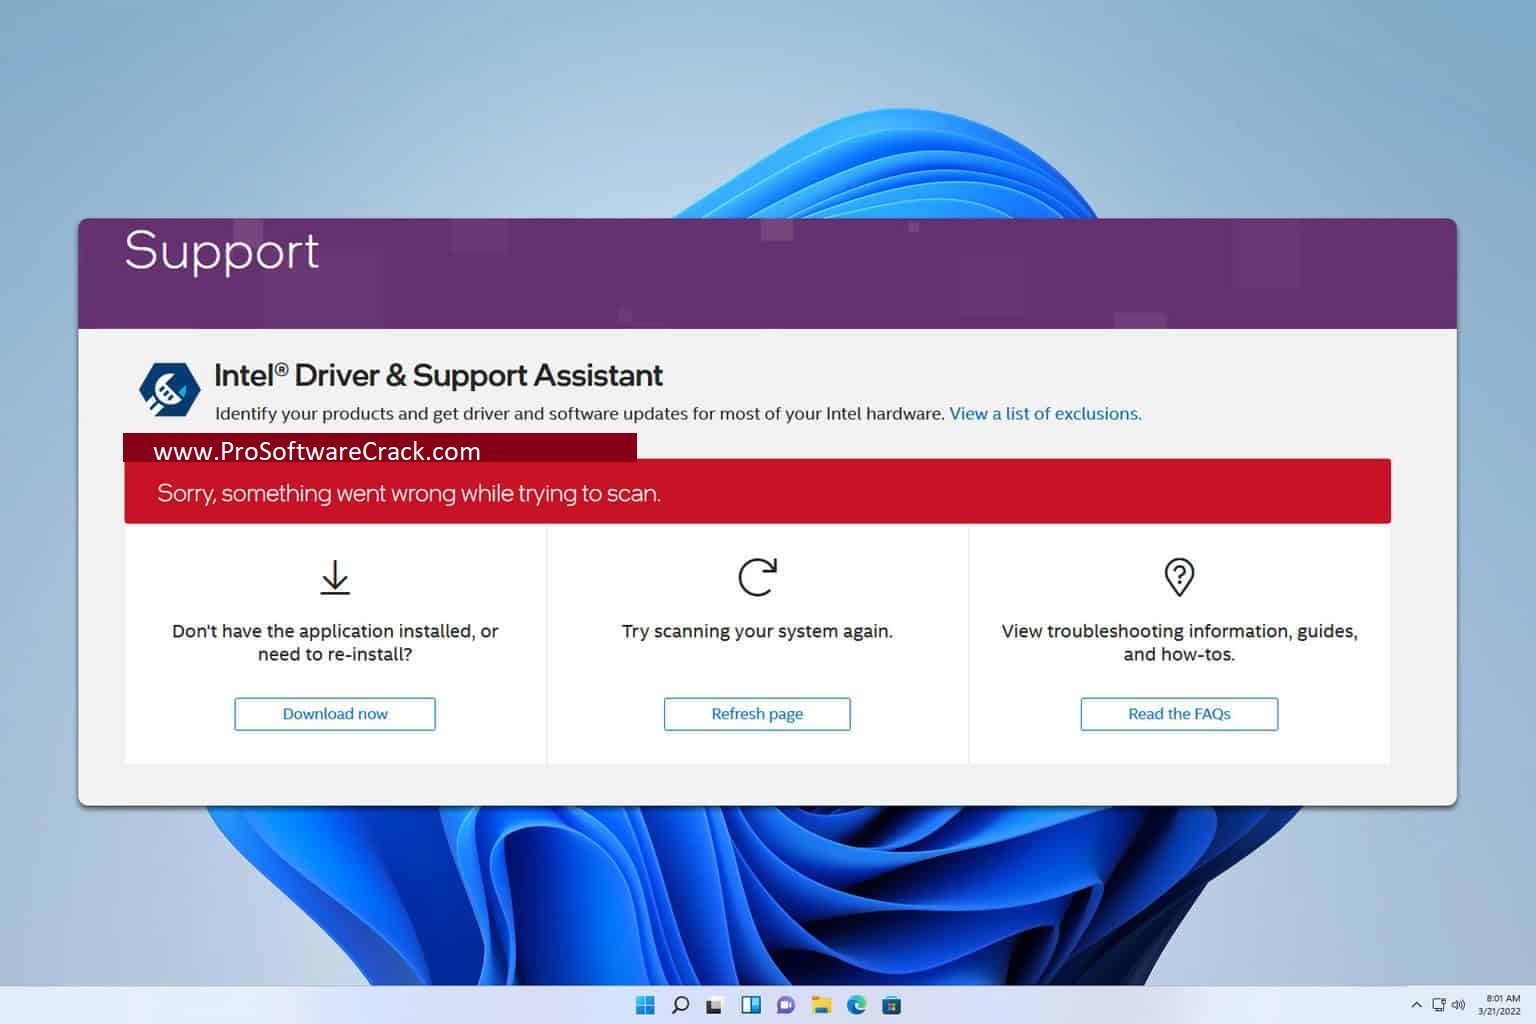Click the Refresh page button
Viewport: 1536px width, 1024px height.
757,714
